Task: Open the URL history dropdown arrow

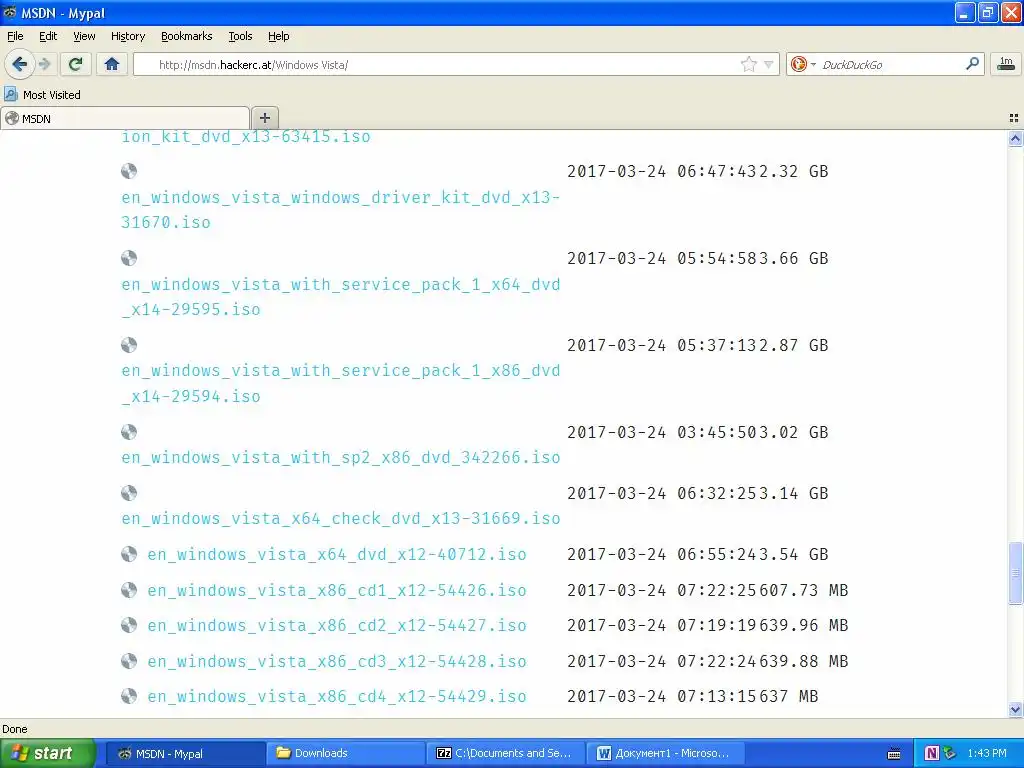Action: coord(769,64)
